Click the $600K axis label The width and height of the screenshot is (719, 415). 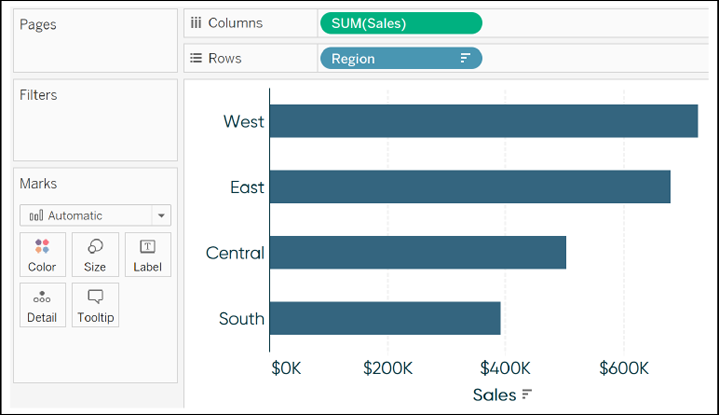click(x=624, y=368)
